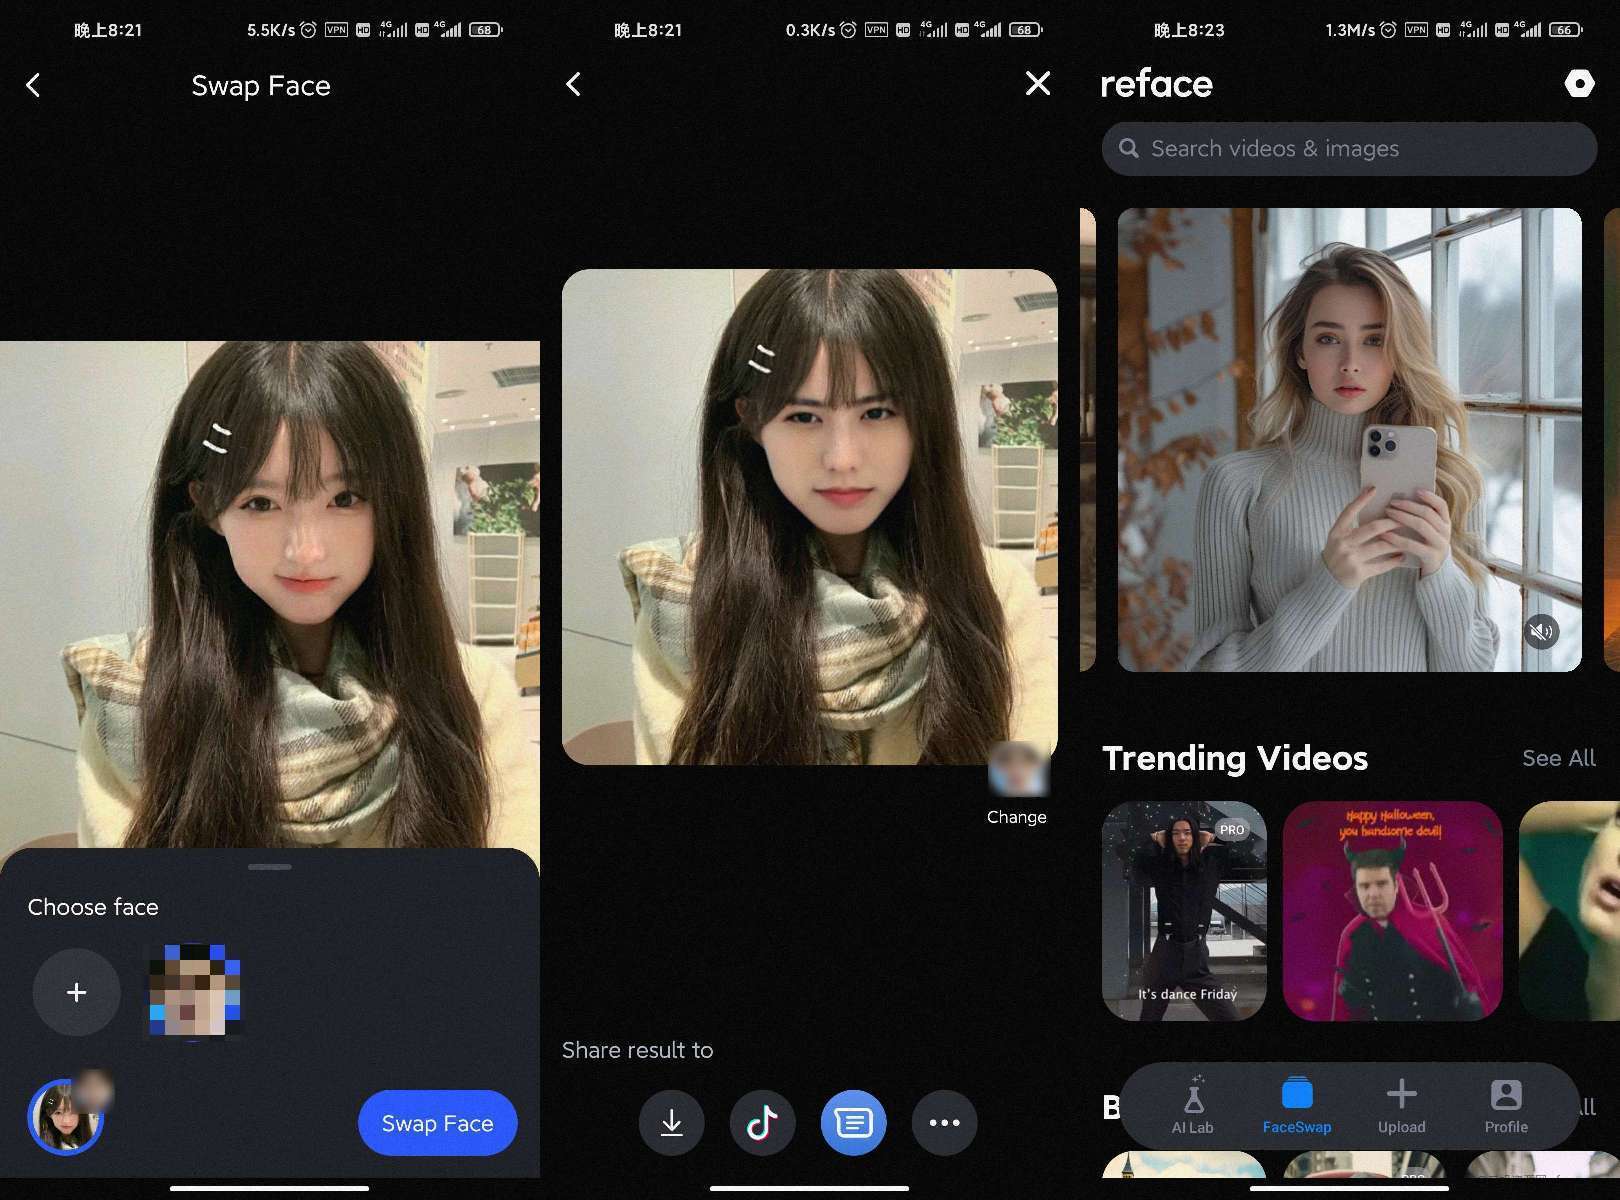Tap the Swap Face source photo
1620x1200 pixels.
pos(270,595)
